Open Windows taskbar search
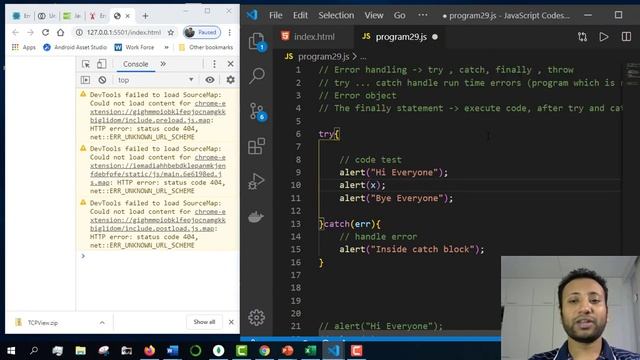Image resolution: width=640 pixels, height=360 pixels. (34, 351)
